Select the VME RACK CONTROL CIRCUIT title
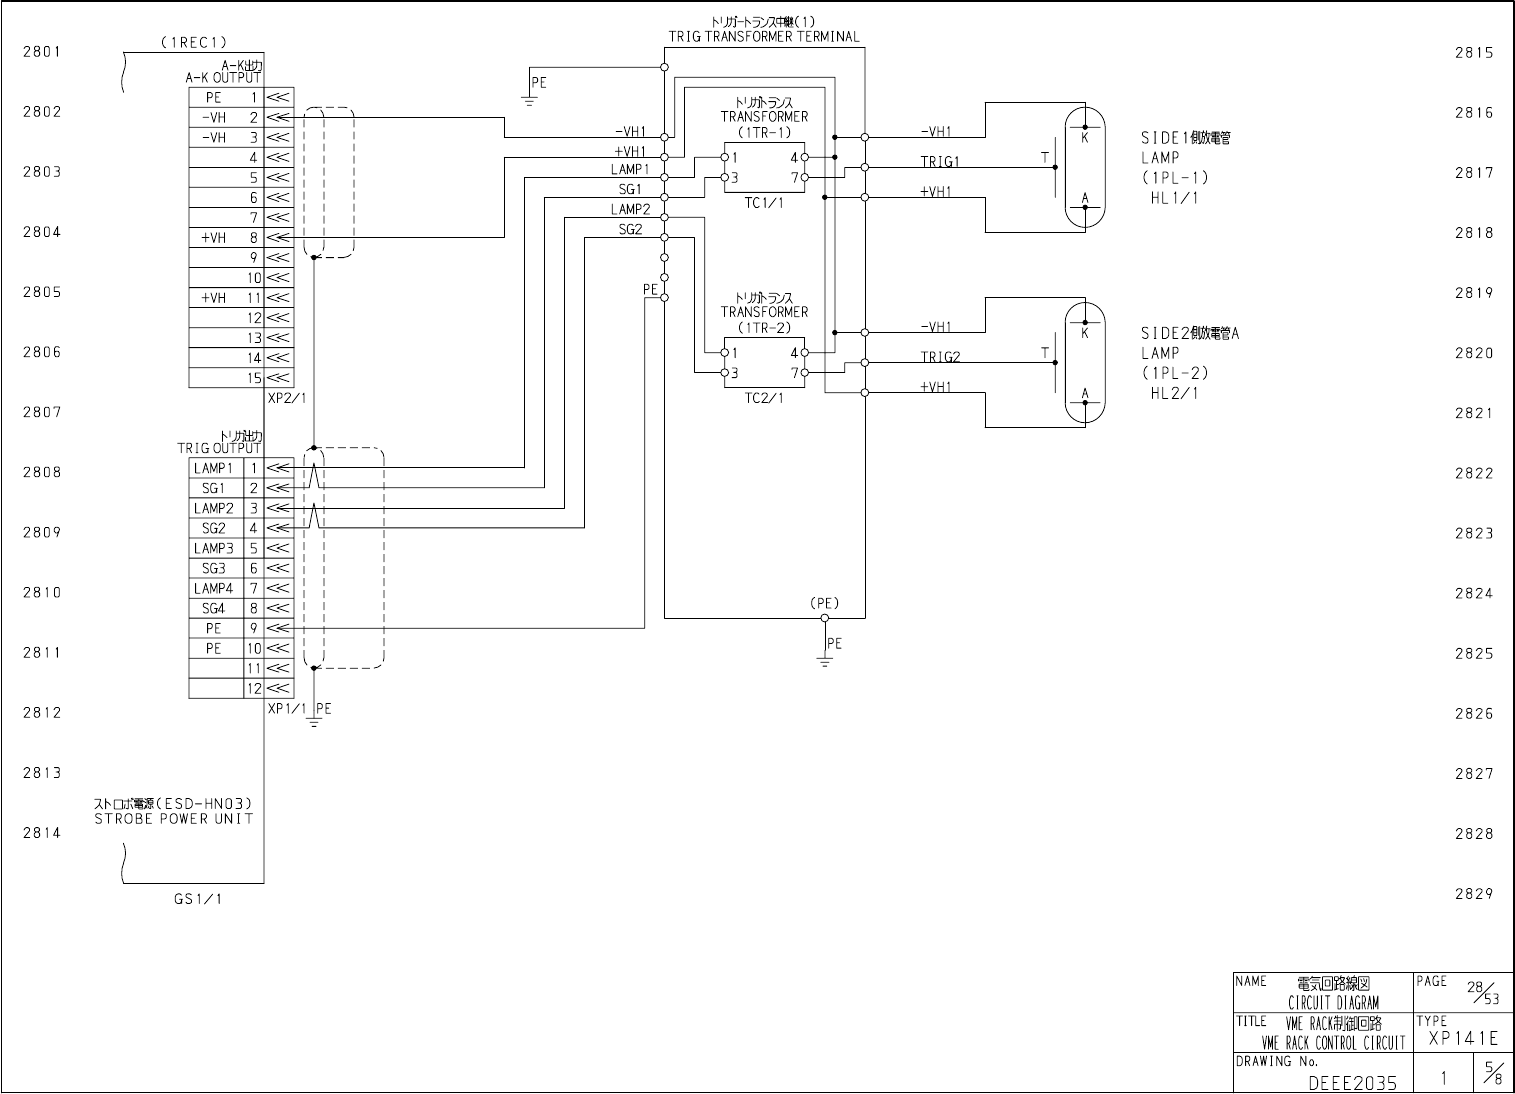1515x1094 pixels. [x=1334, y=1043]
